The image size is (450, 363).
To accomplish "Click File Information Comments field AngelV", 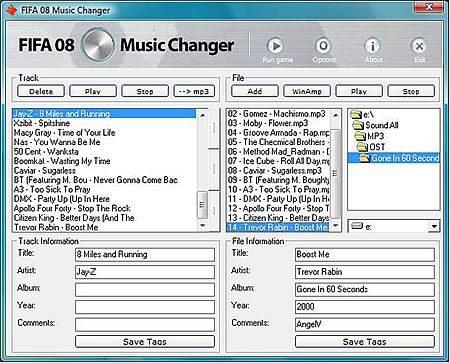I will pos(365,324).
